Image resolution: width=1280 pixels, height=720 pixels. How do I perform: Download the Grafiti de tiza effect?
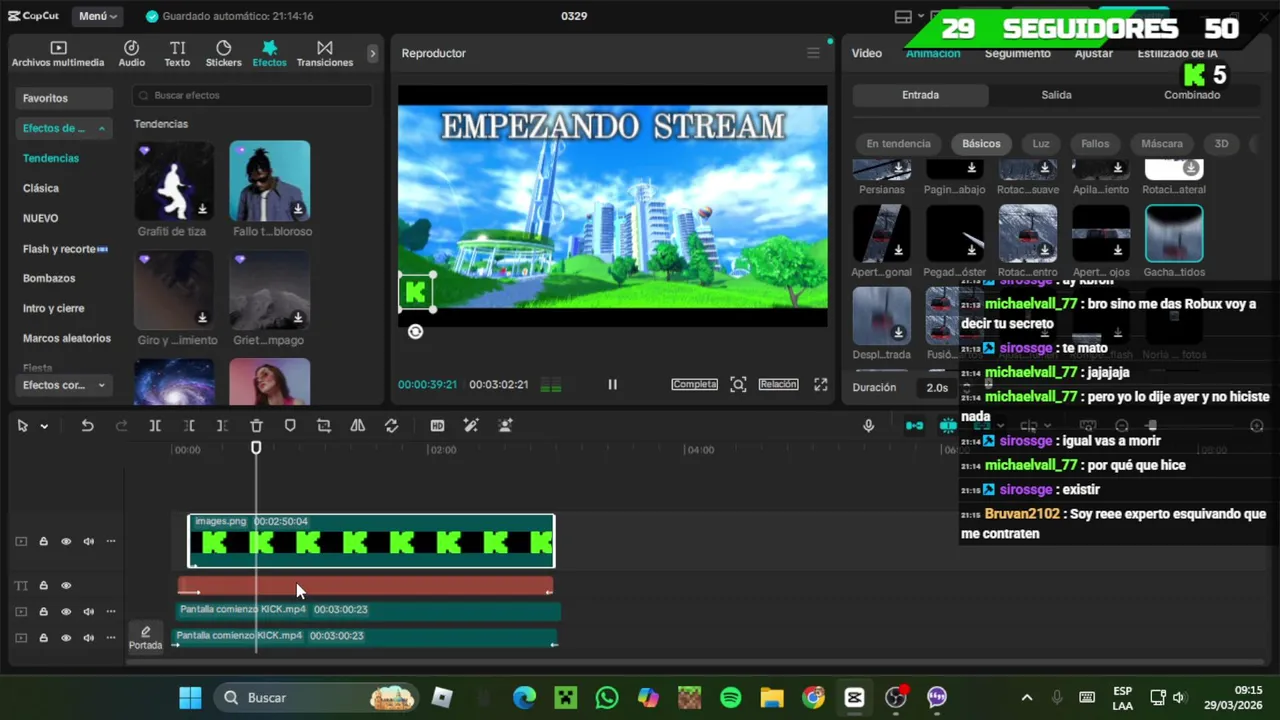click(x=202, y=209)
